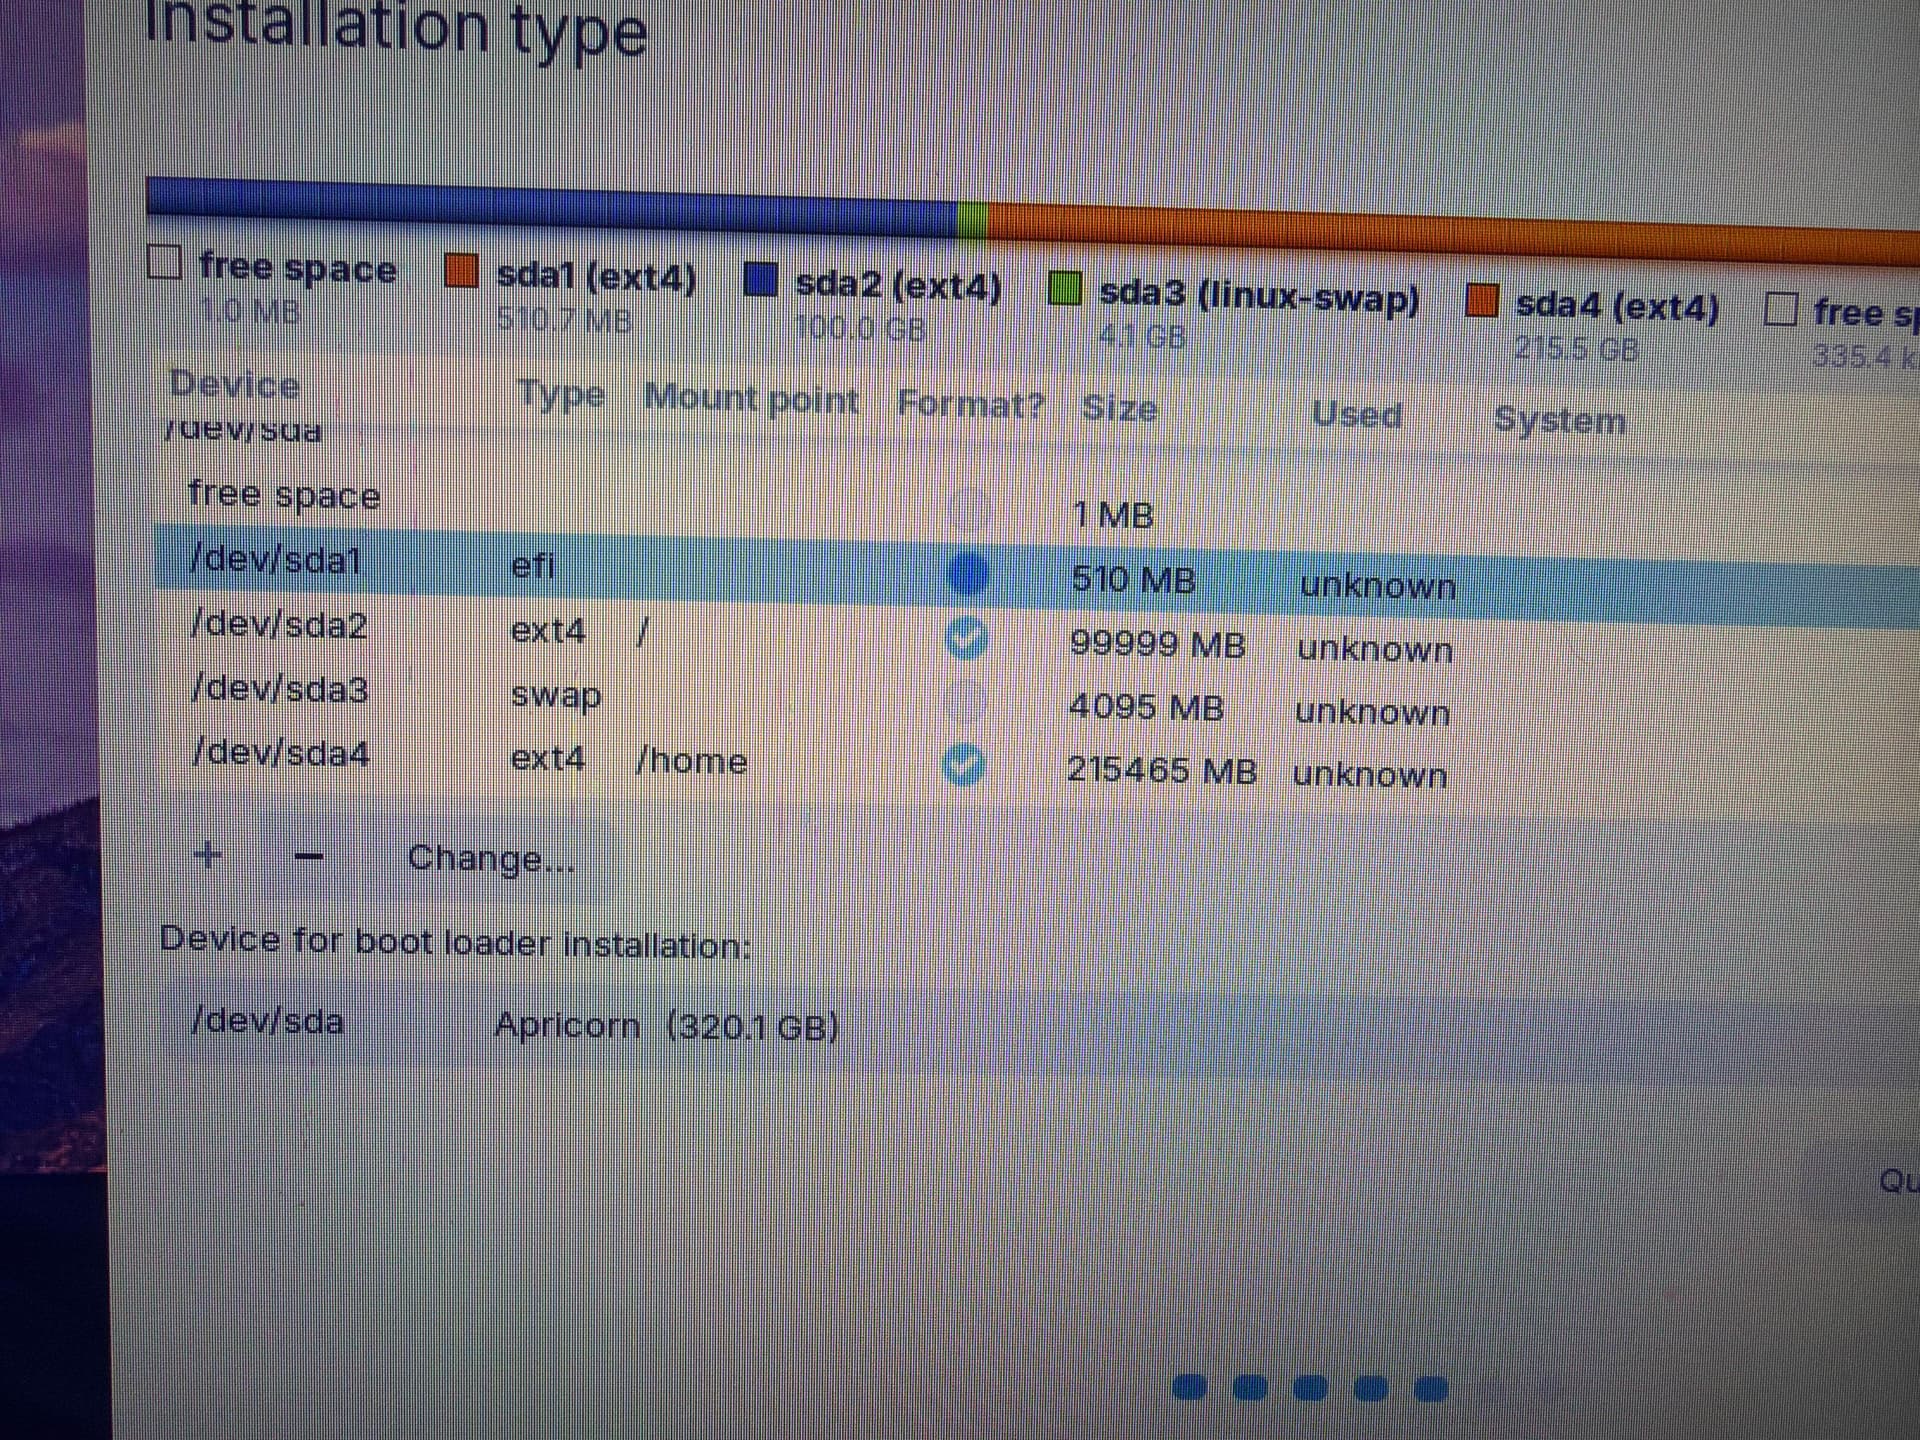
Task: Click the Mount point column header
Action: click(x=751, y=399)
